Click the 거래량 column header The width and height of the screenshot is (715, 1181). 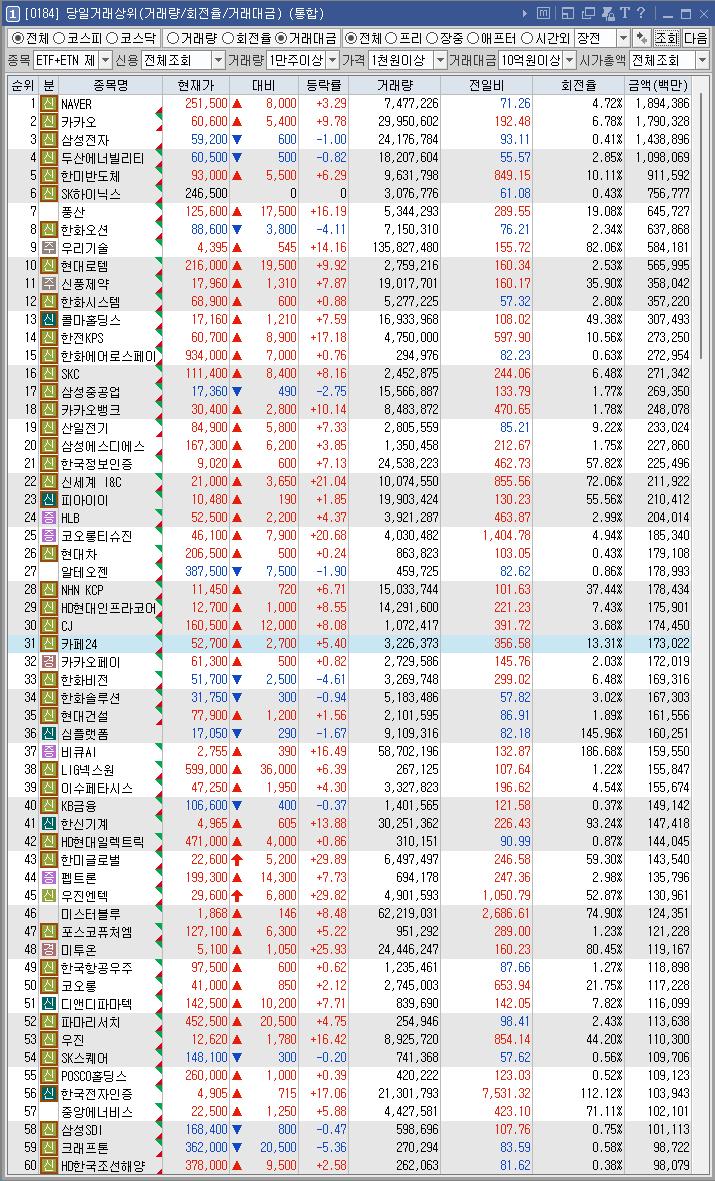tap(396, 86)
